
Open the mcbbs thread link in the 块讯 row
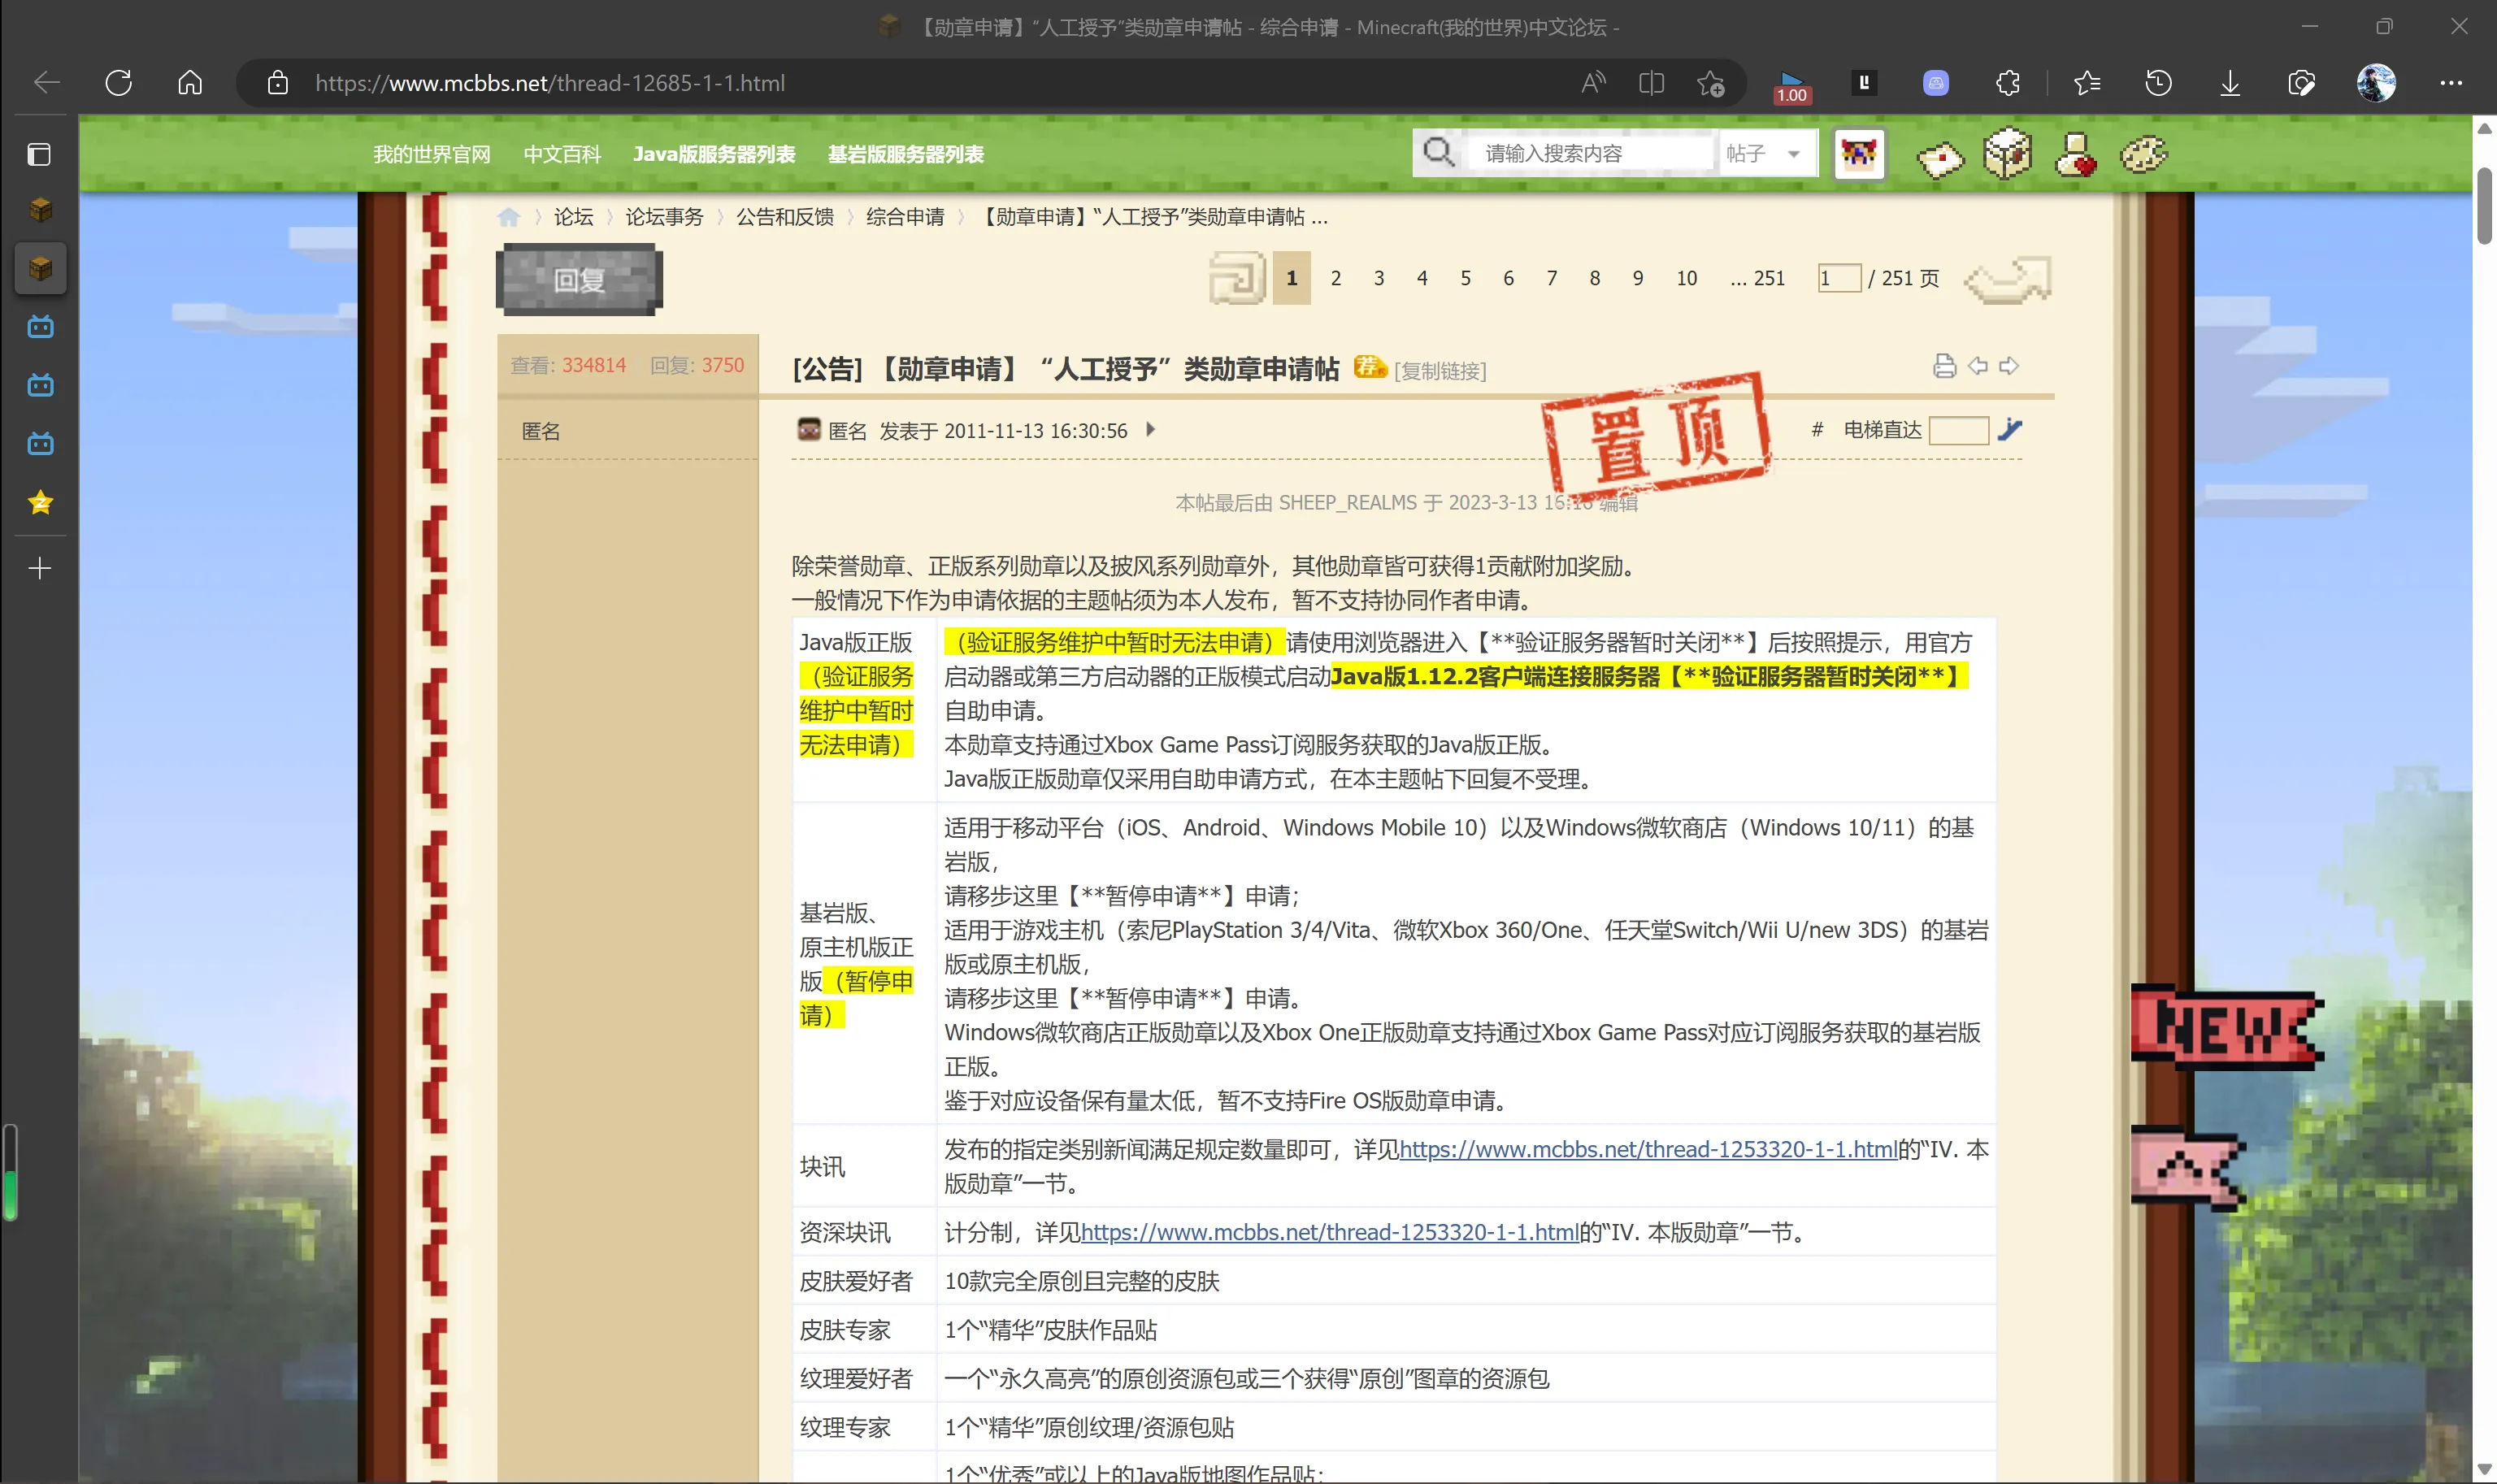(x=1648, y=1150)
